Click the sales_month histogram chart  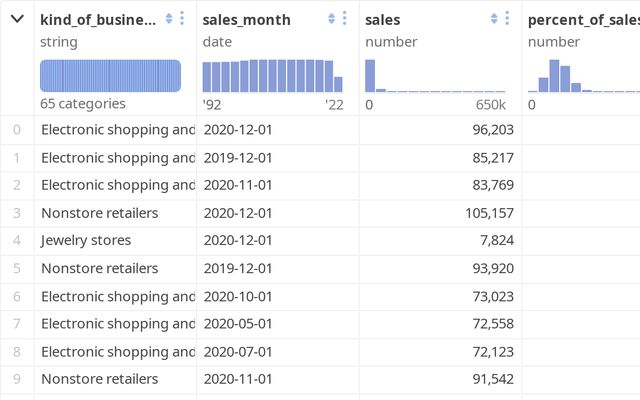pyautogui.click(x=272, y=76)
